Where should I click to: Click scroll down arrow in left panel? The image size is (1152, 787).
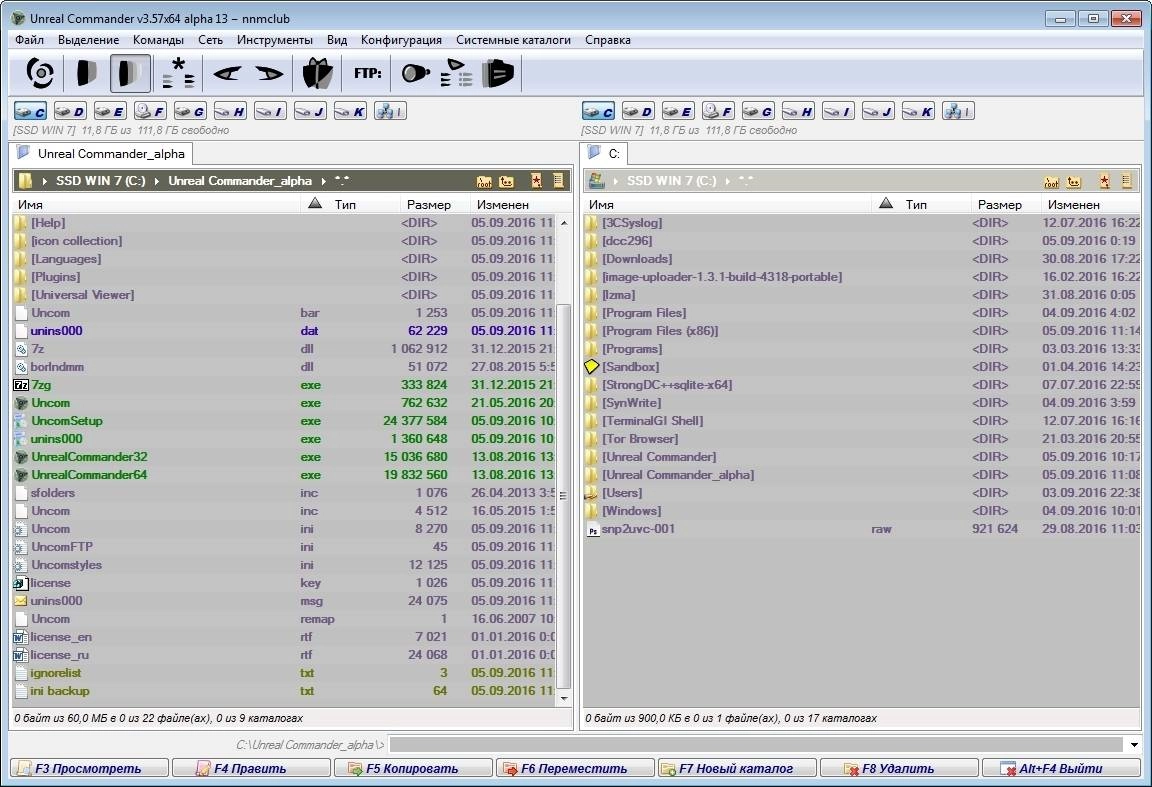click(x=564, y=698)
